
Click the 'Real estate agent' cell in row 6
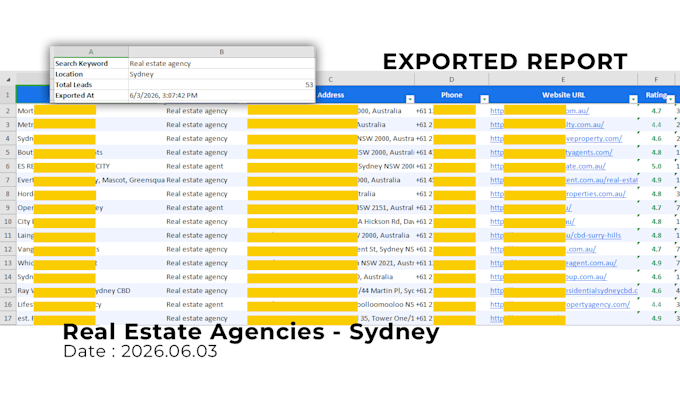click(206, 166)
